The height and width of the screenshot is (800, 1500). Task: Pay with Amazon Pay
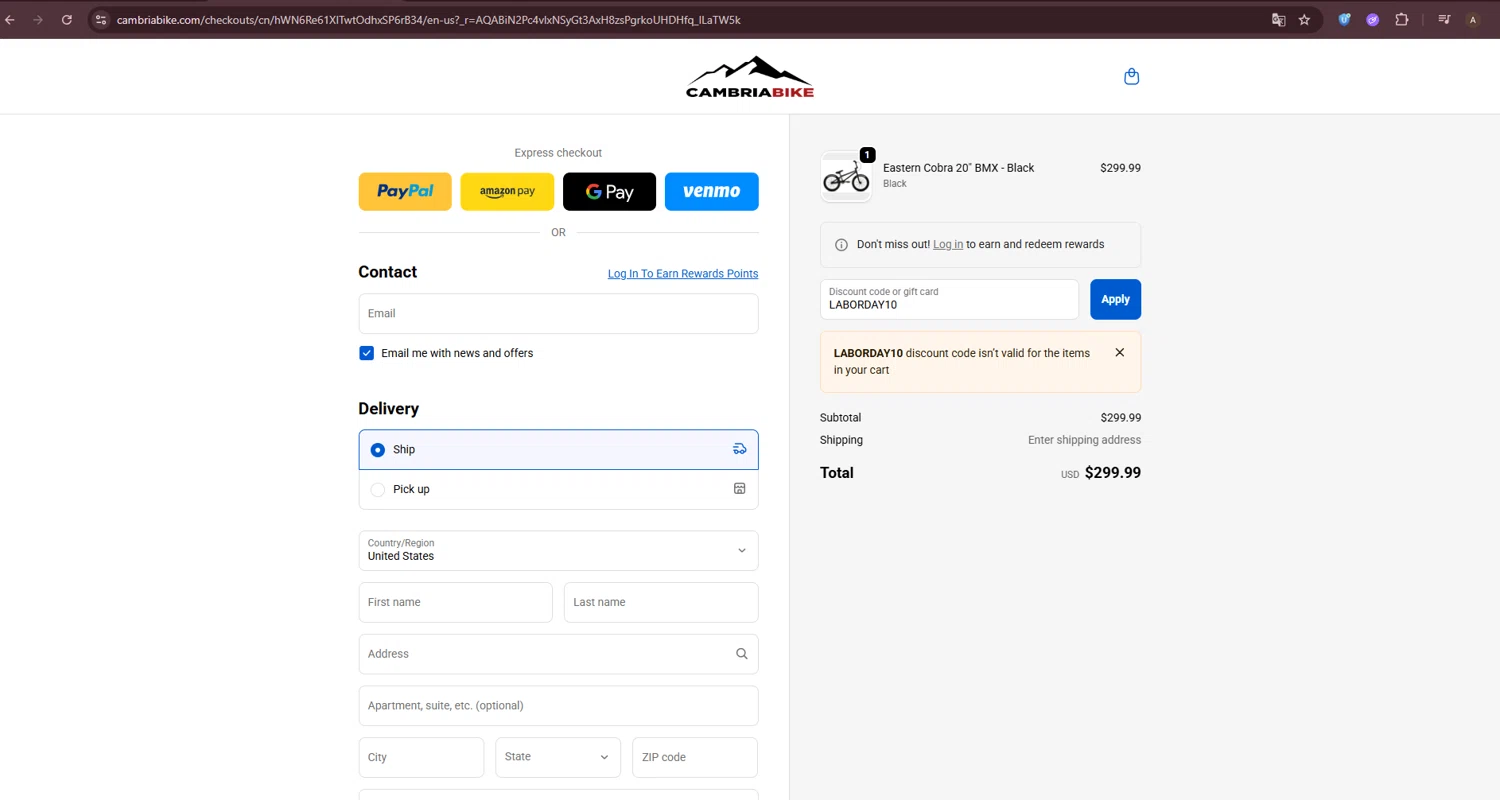point(507,192)
